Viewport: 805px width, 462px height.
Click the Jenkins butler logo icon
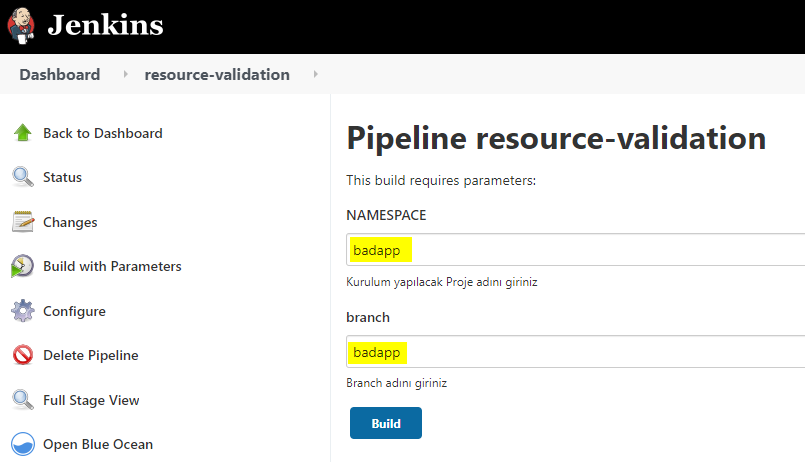coord(21,24)
